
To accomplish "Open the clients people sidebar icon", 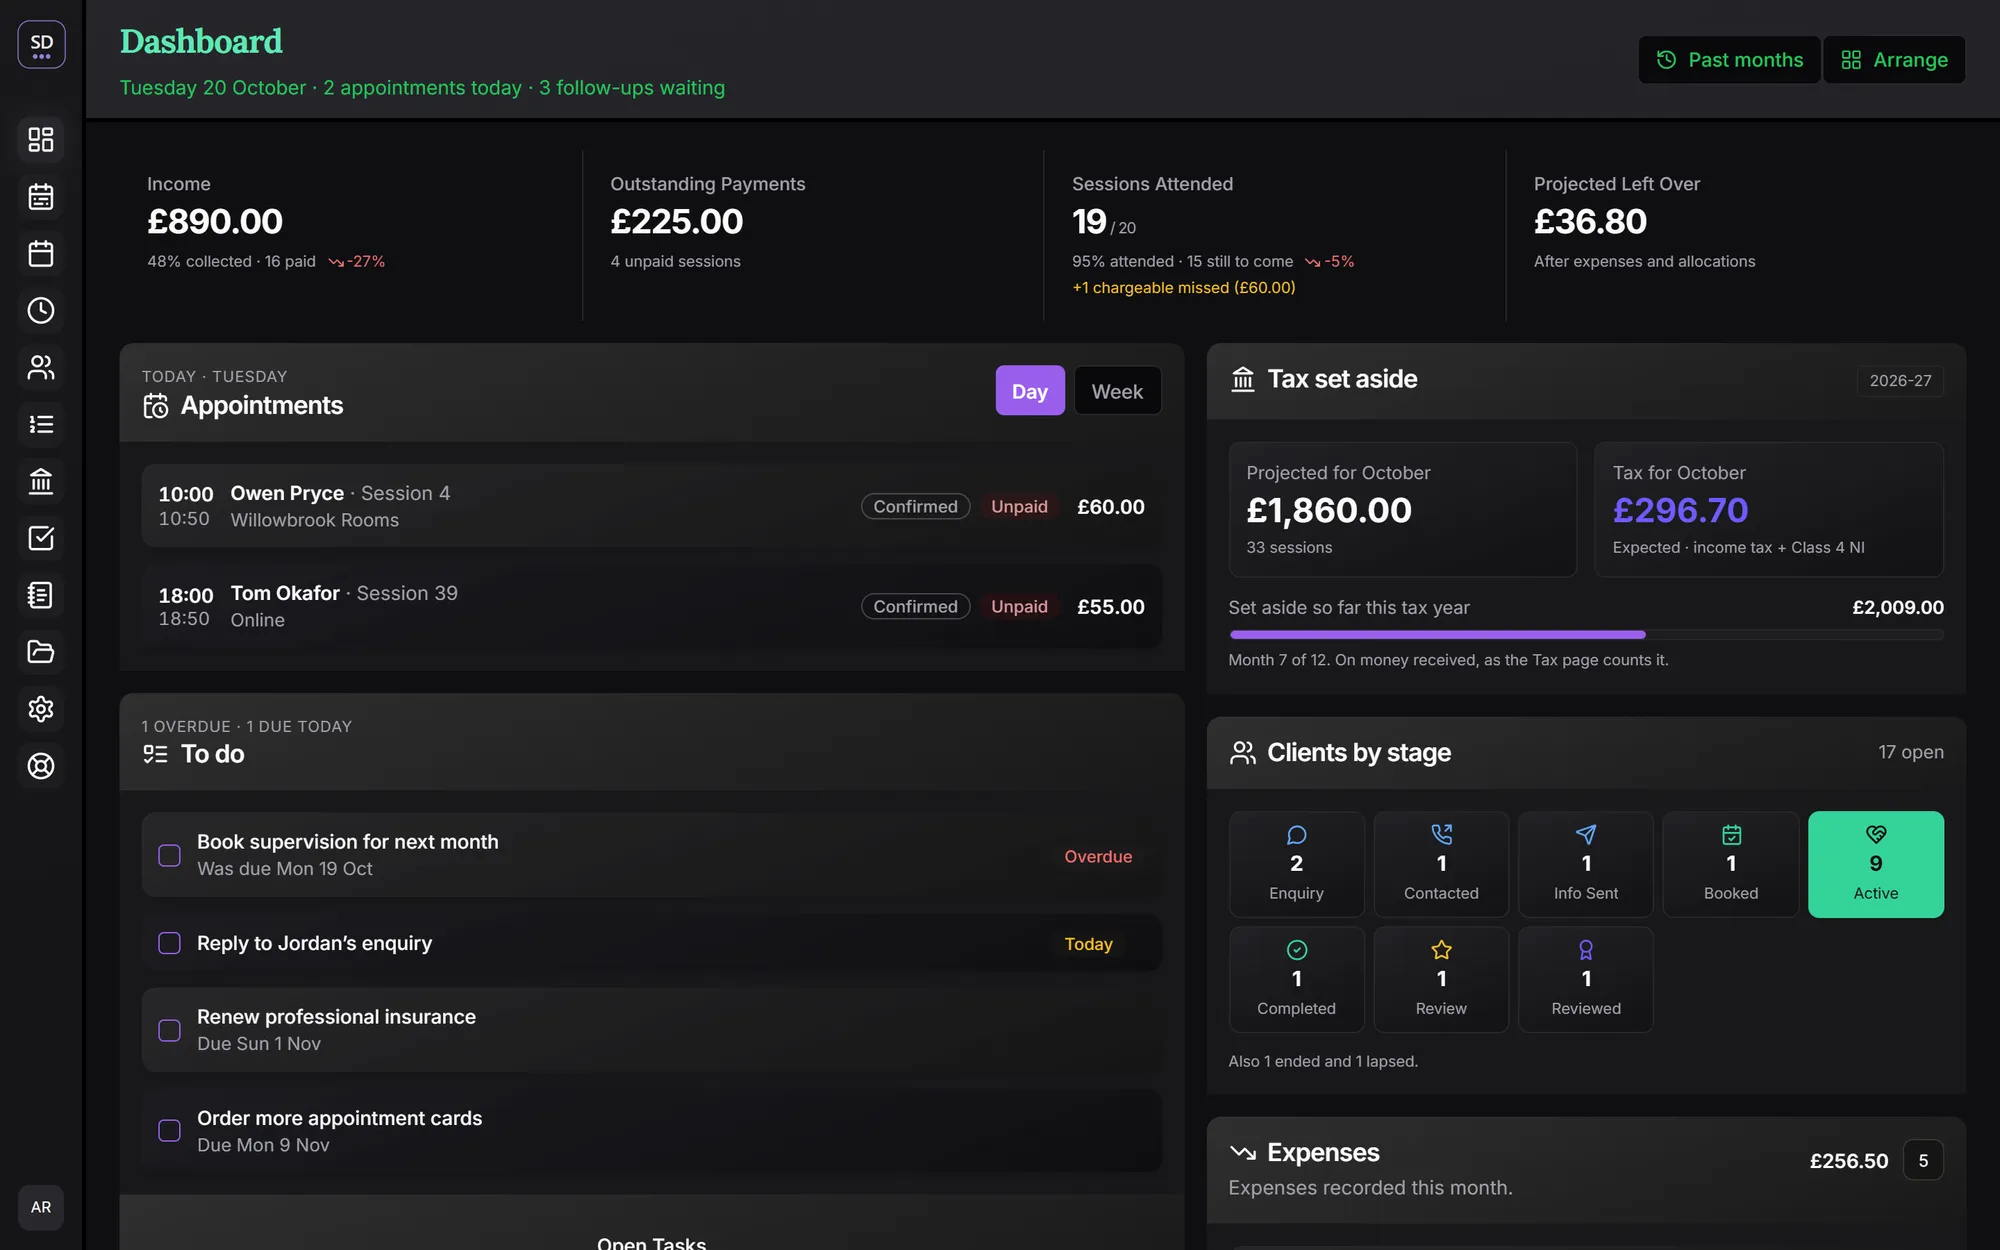I will [41, 367].
